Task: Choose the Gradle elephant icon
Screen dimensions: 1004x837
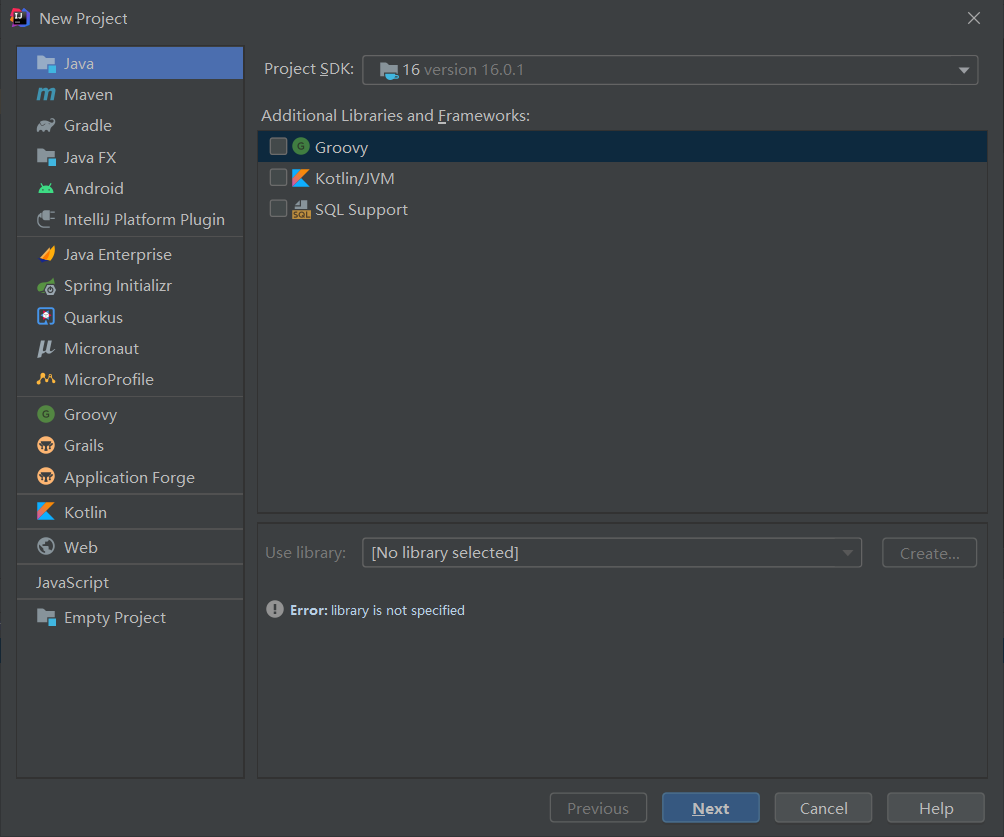Action: click(46, 126)
